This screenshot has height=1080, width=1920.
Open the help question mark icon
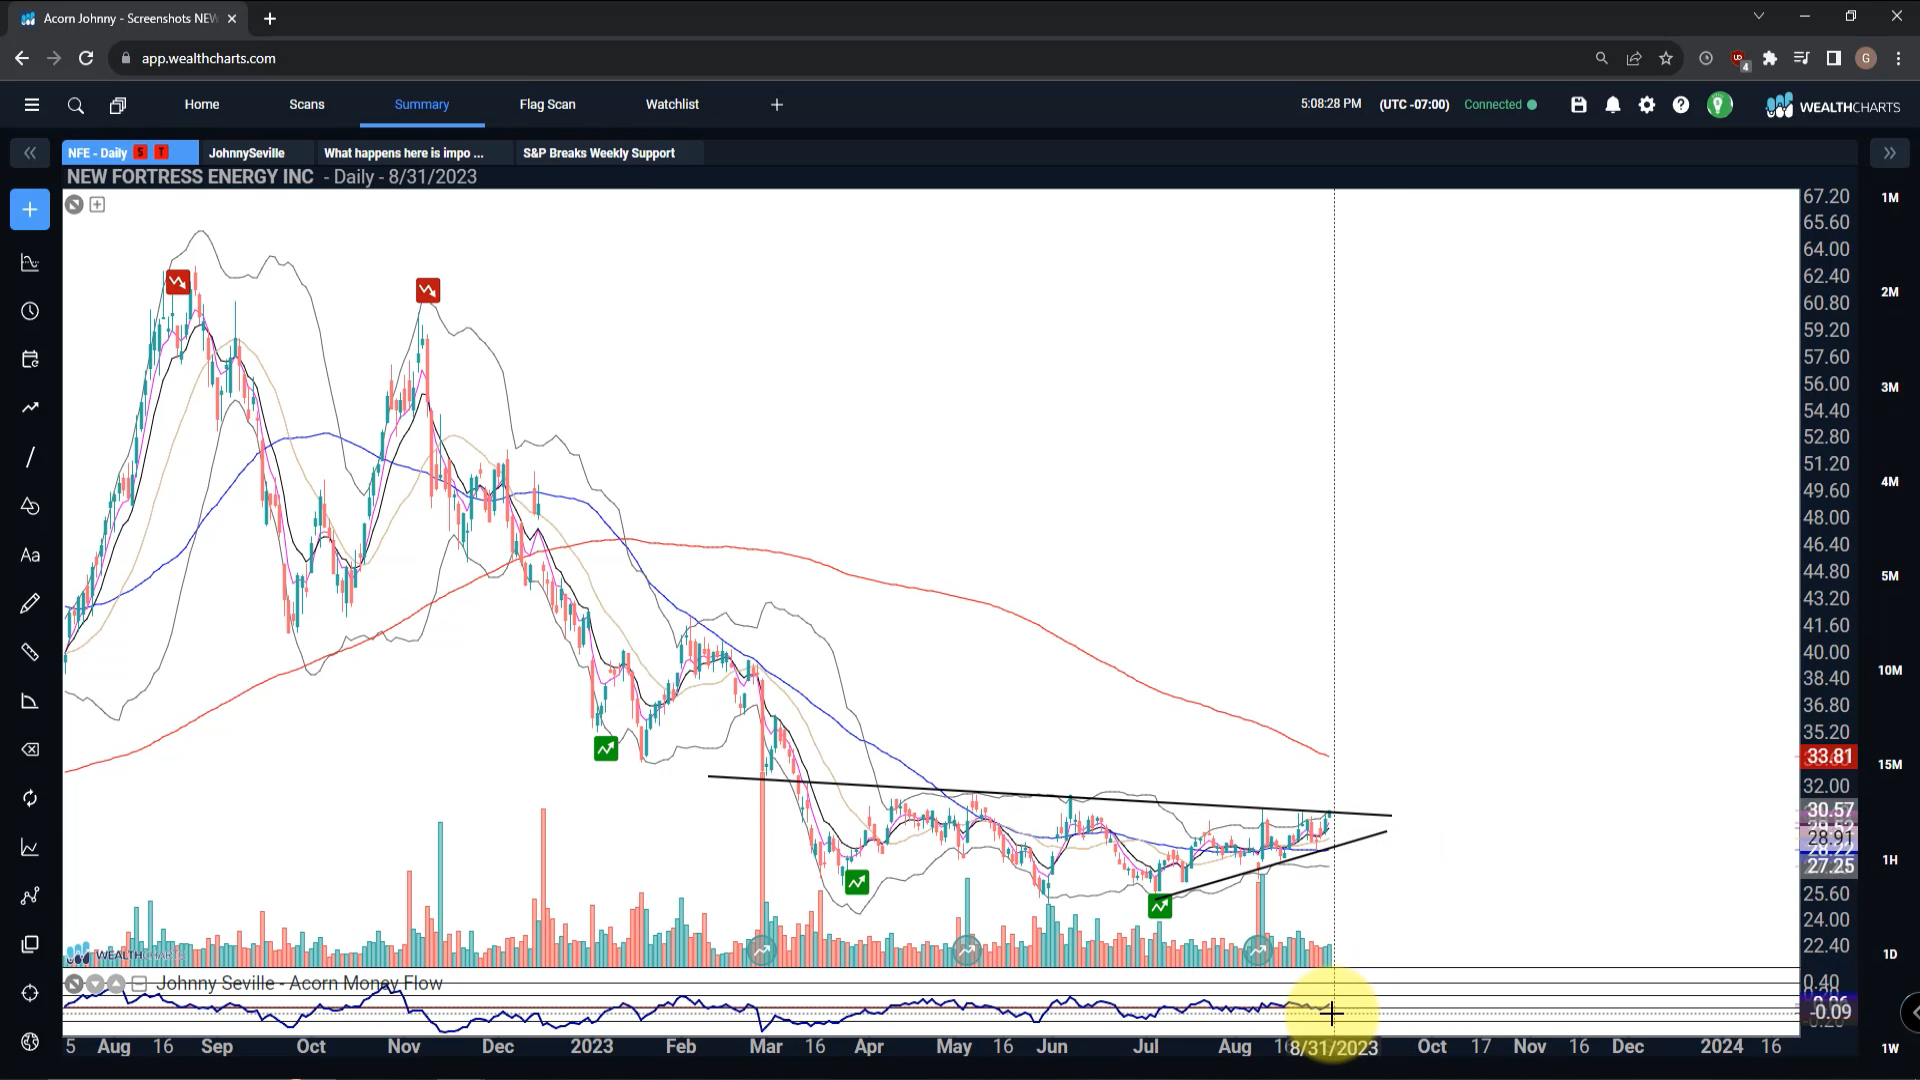1681,105
